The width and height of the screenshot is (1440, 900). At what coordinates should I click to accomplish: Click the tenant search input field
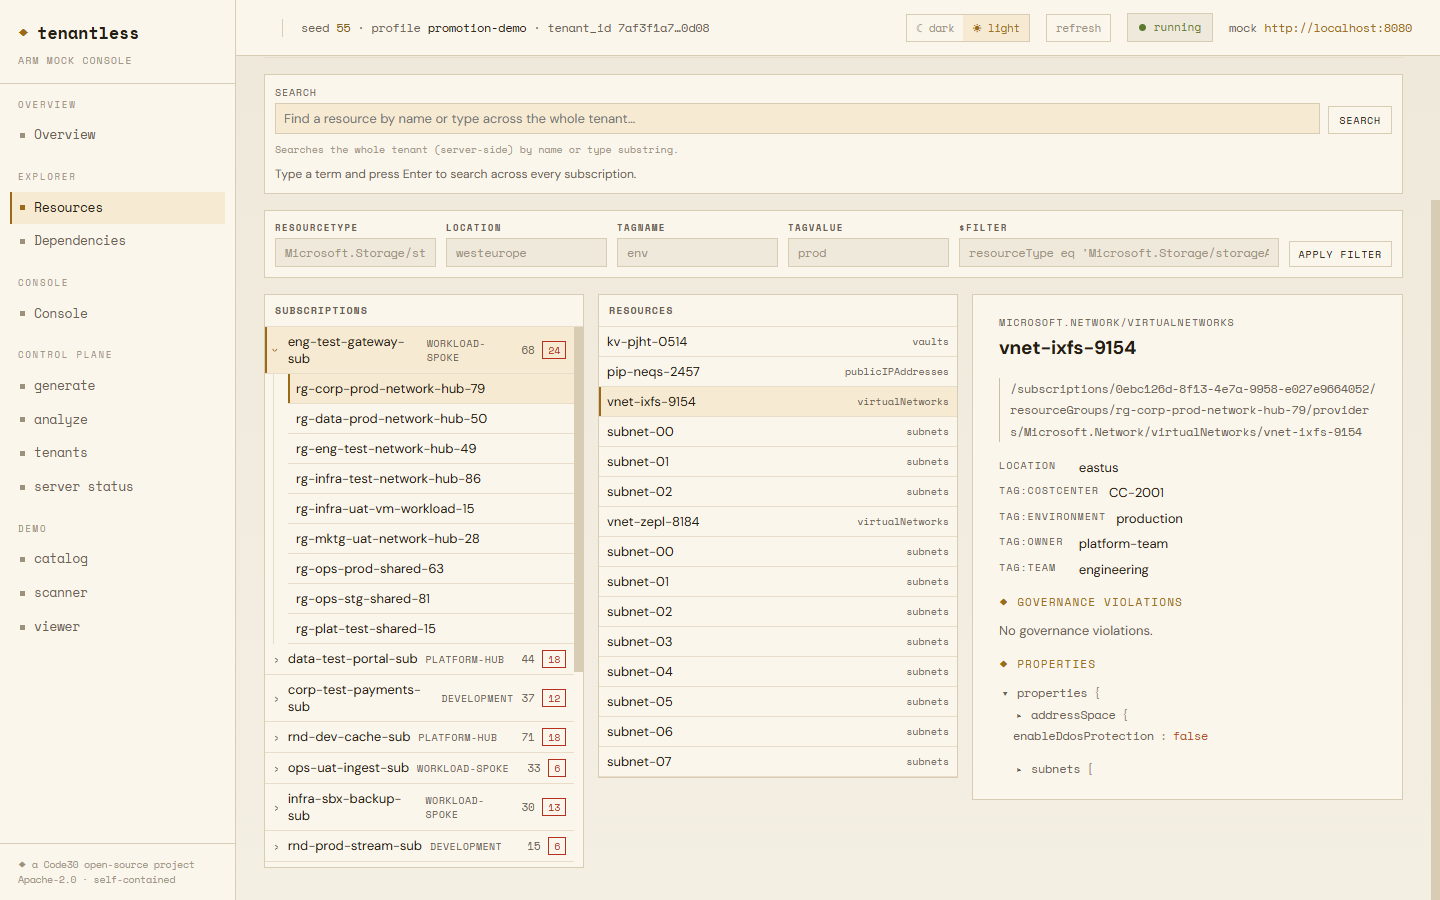(797, 119)
